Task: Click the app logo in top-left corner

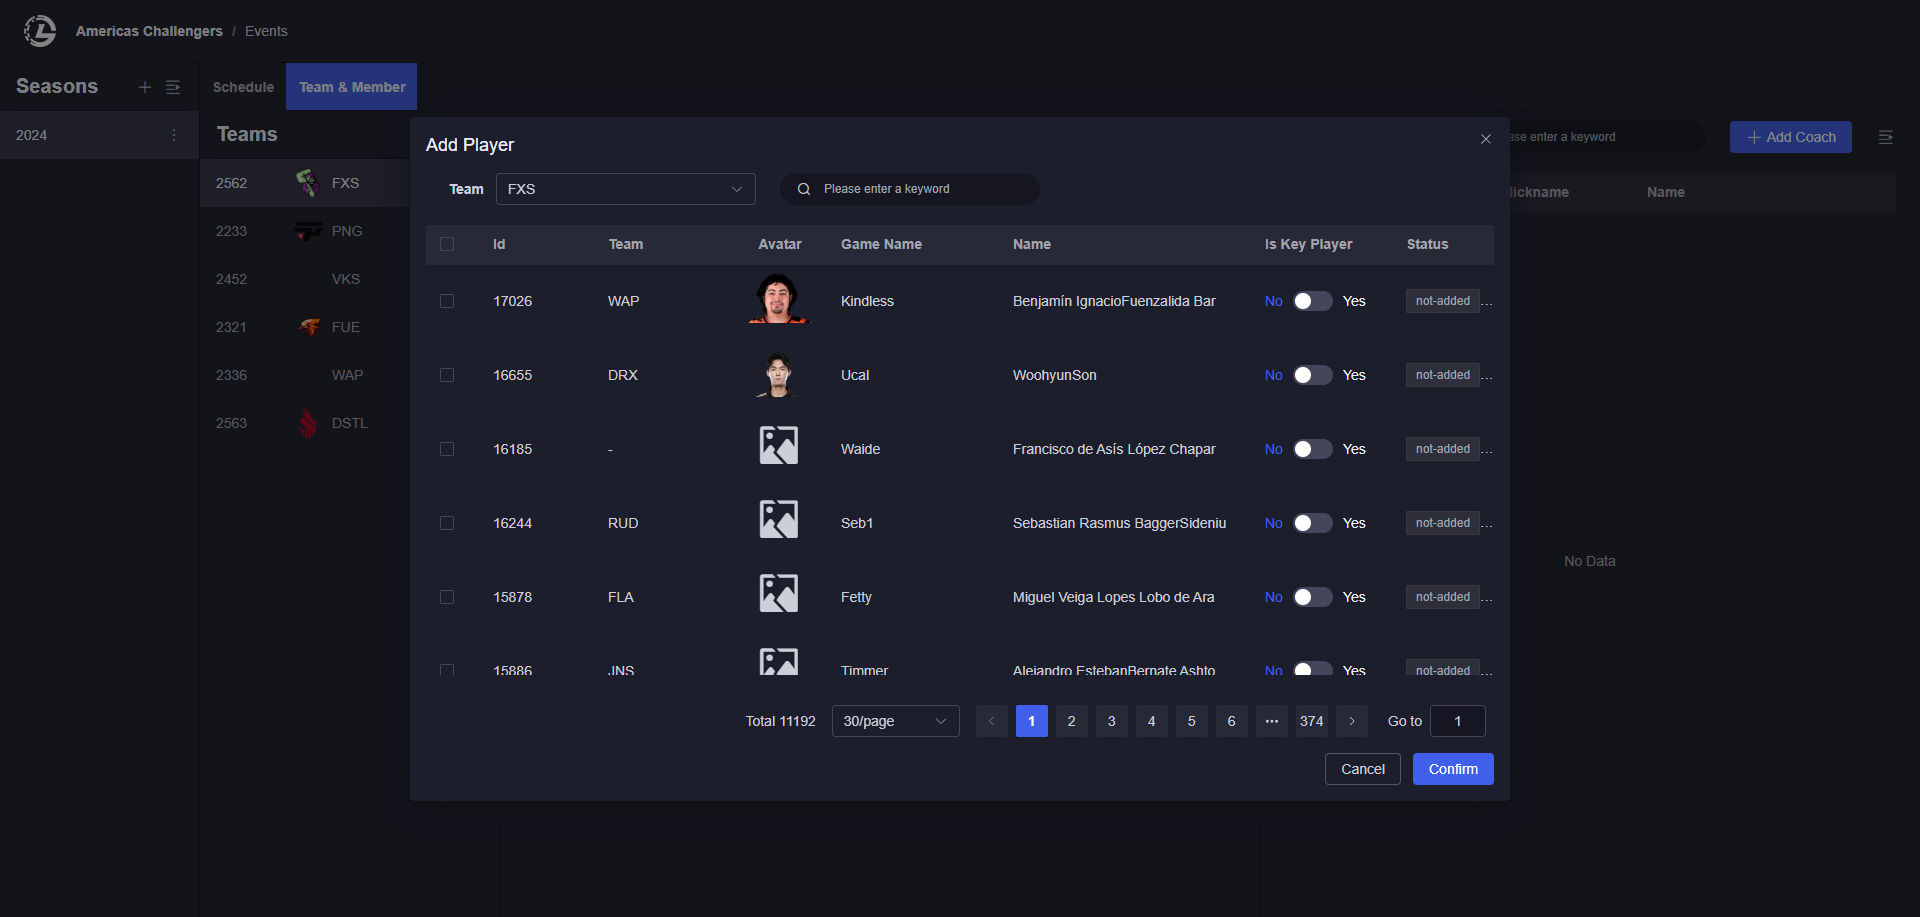Action: pos(40,31)
